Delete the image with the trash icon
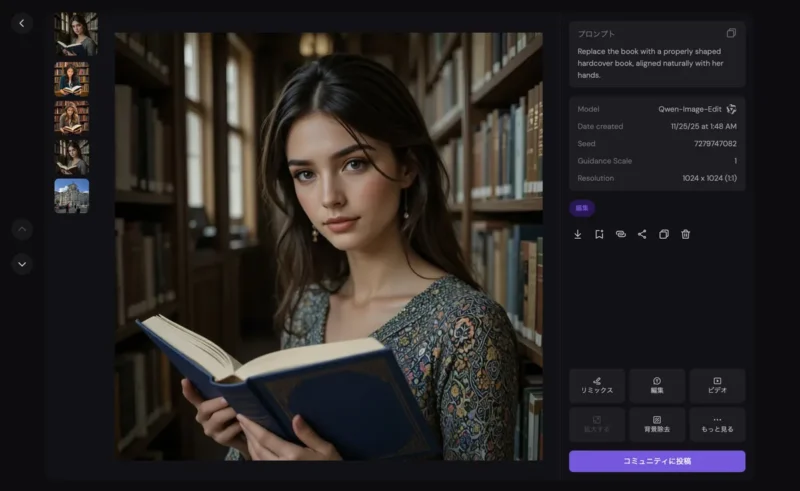The image size is (800, 491). tap(685, 234)
